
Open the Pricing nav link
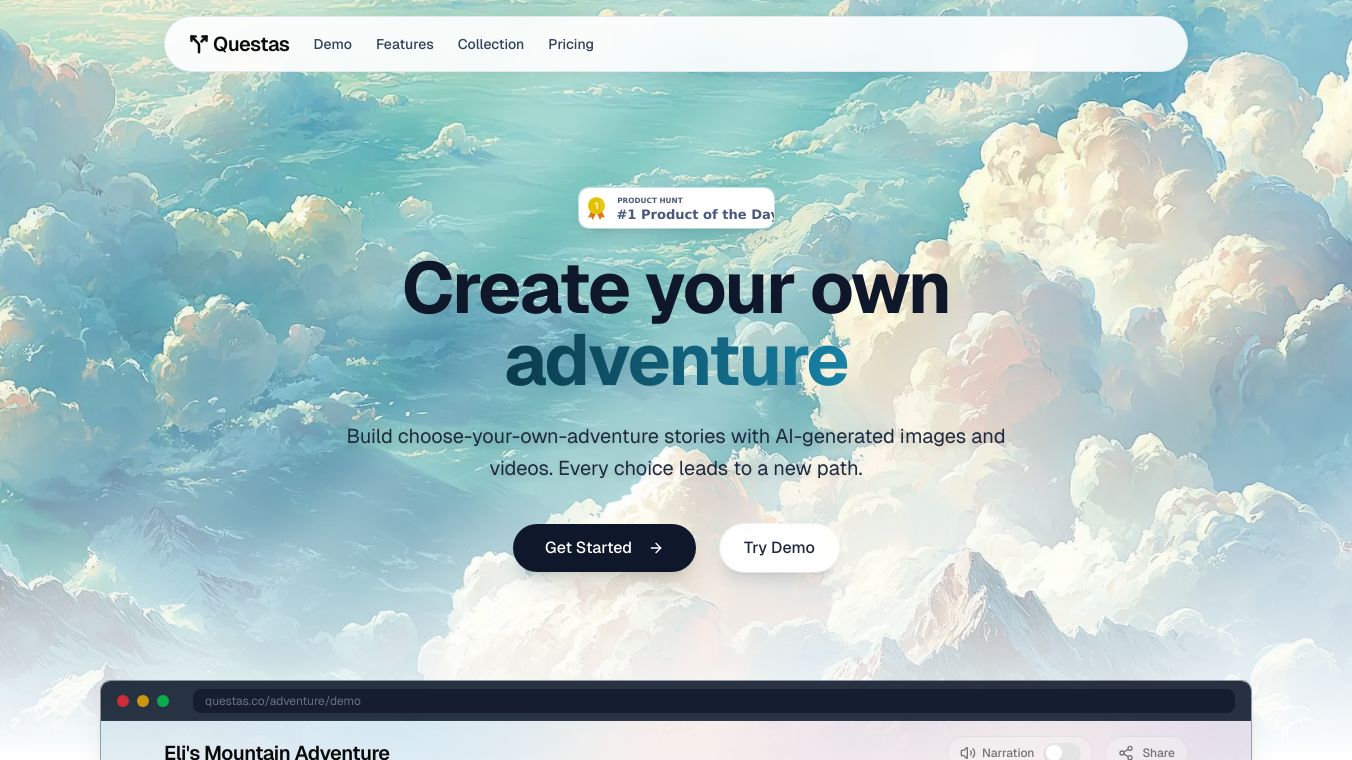[571, 44]
